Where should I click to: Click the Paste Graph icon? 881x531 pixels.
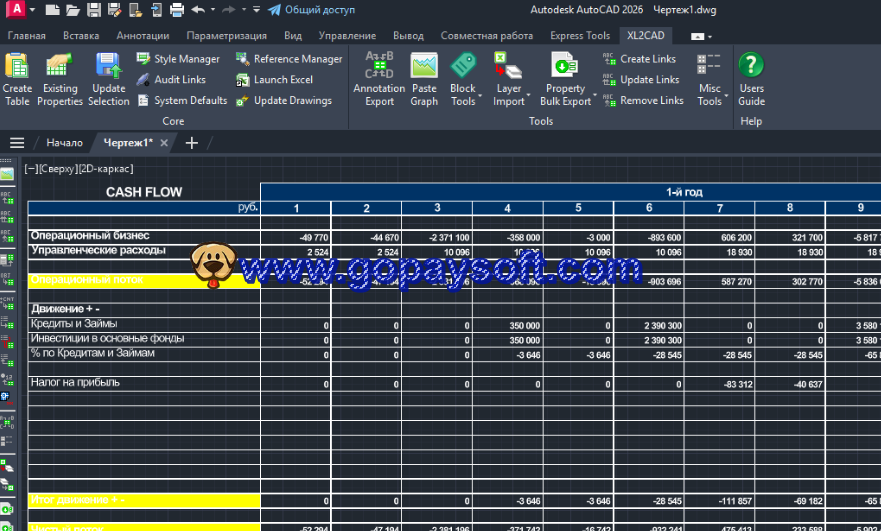[x=424, y=78]
